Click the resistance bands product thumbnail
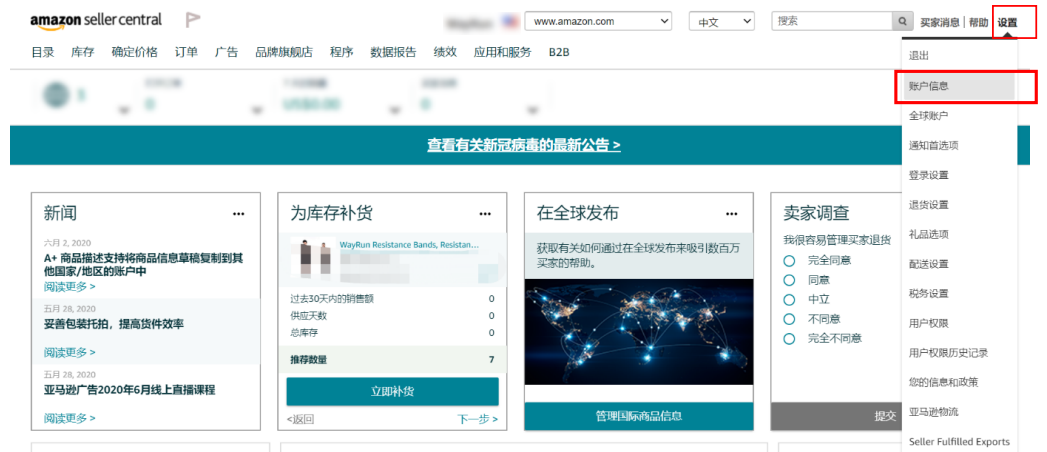The height and width of the screenshot is (452, 1047). 315,257
